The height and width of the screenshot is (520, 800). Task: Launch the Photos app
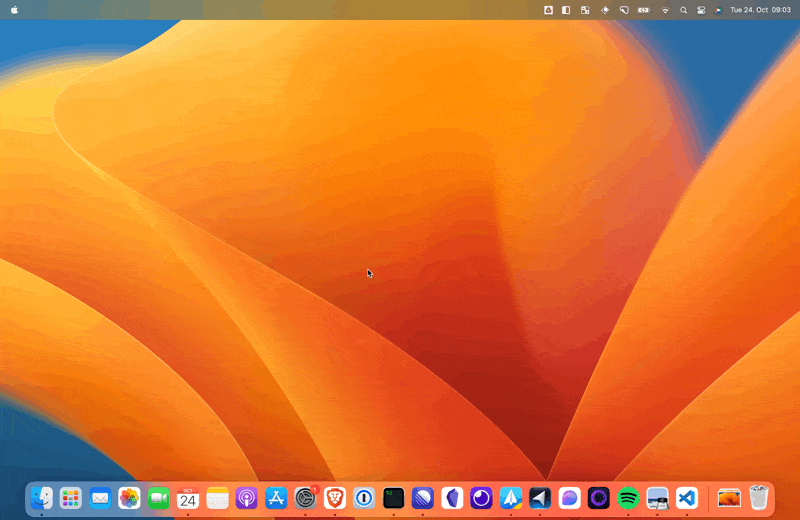coord(129,497)
